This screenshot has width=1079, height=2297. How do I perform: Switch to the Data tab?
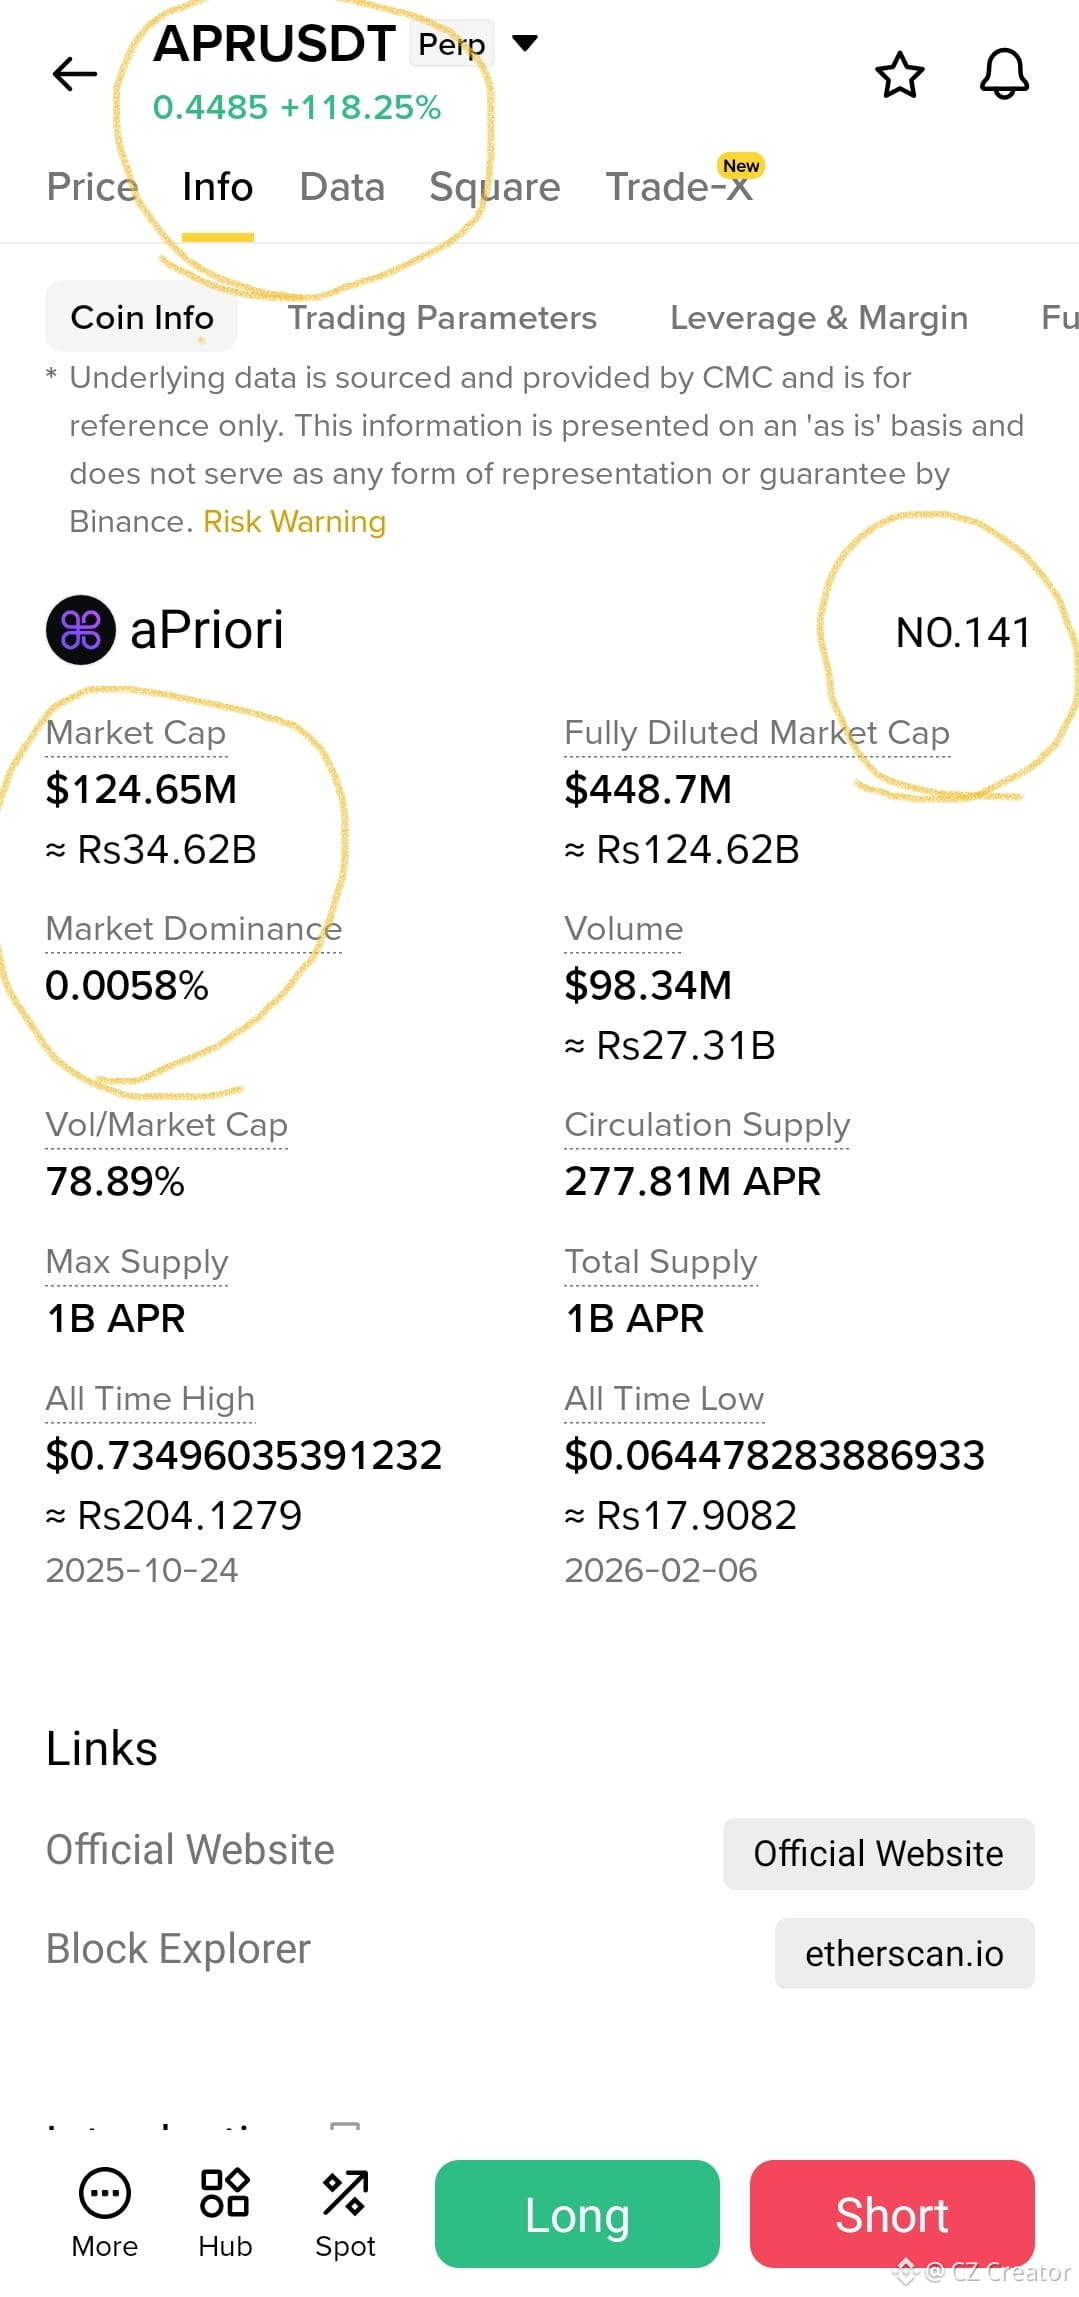[342, 187]
